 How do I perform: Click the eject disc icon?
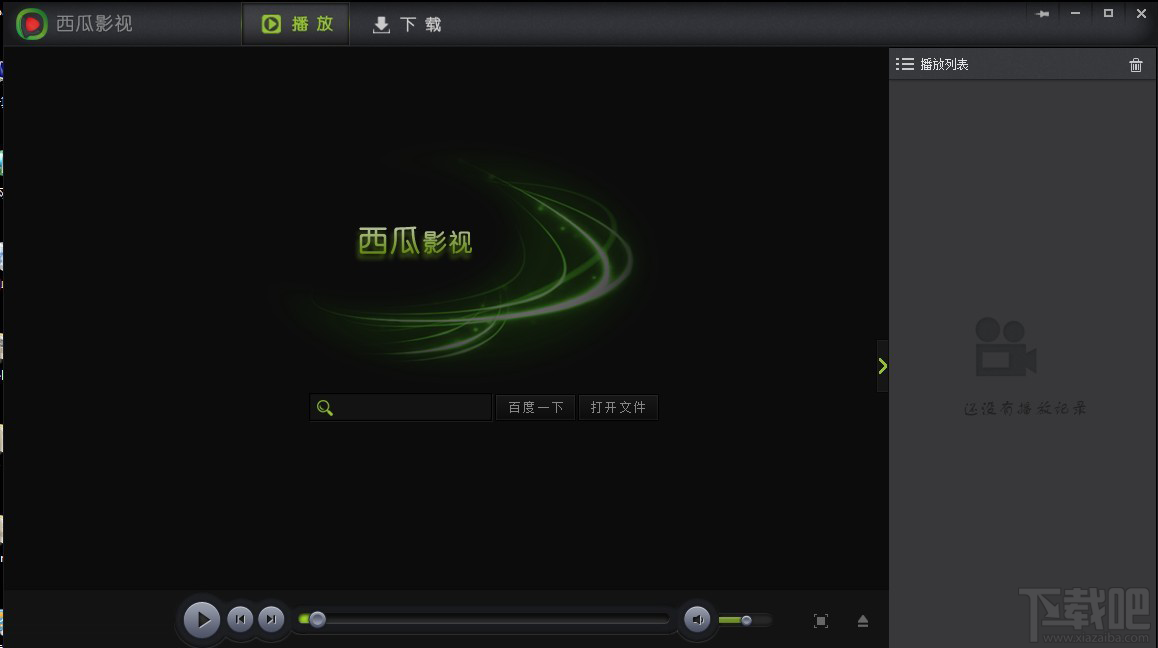[x=862, y=620]
